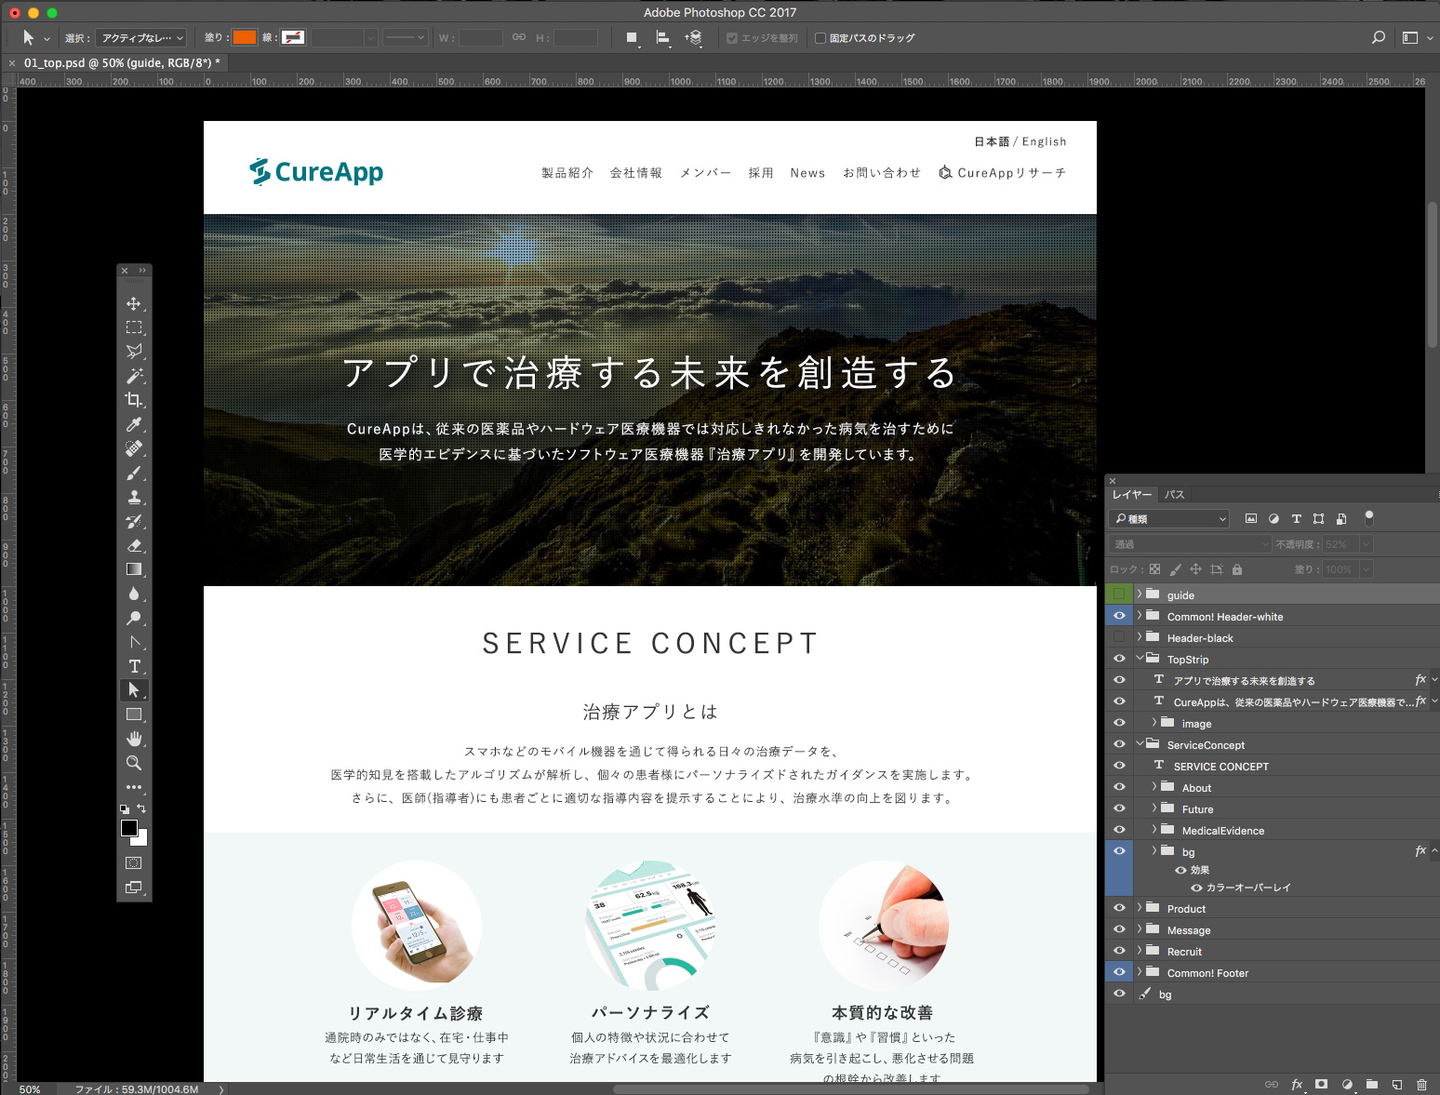Viewport: 1440px width, 1095px height.
Task: Select the レイヤー panel tab
Action: click(x=1132, y=494)
